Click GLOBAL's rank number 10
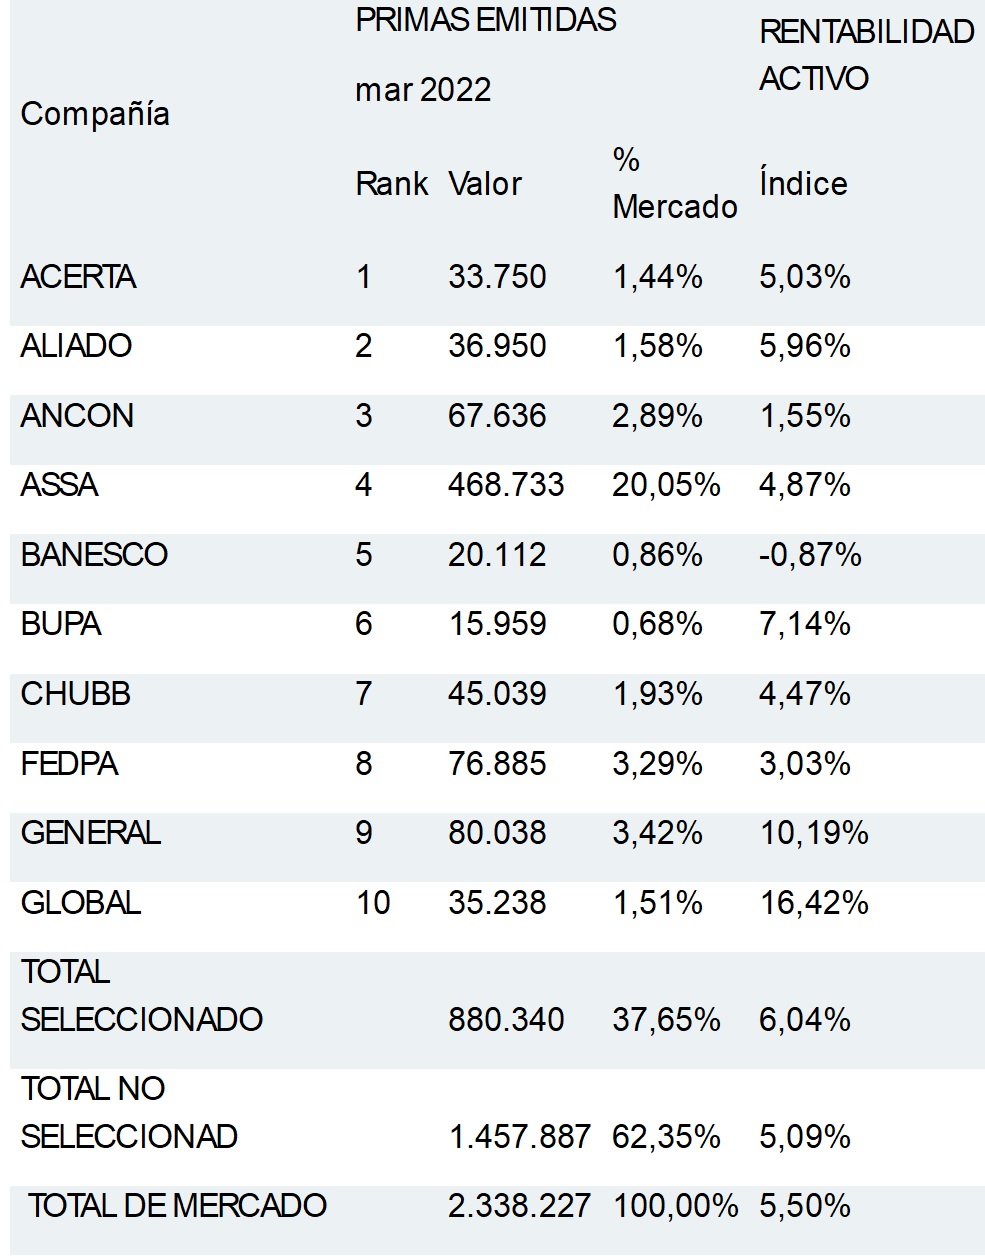 pos(373,903)
